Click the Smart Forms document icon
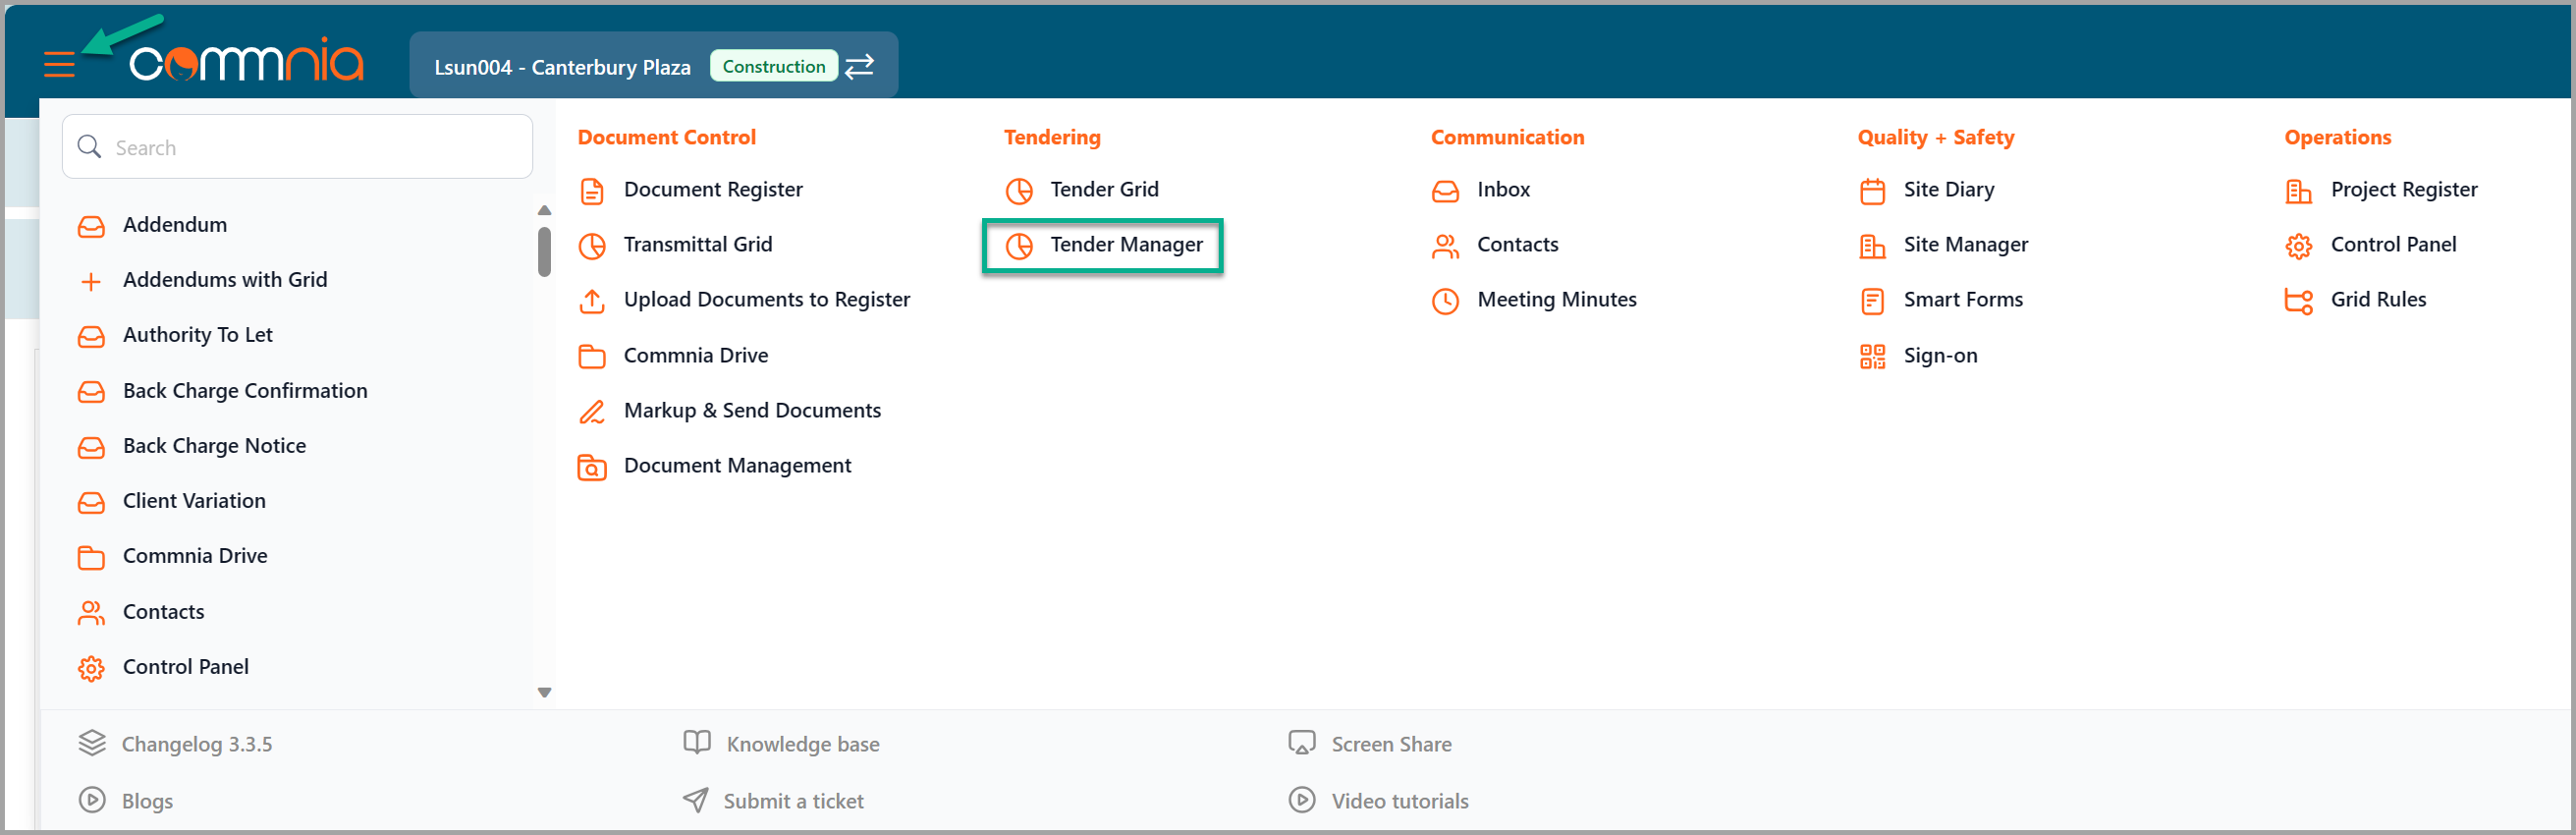Screen dimensions: 2576x835 tap(1873, 301)
